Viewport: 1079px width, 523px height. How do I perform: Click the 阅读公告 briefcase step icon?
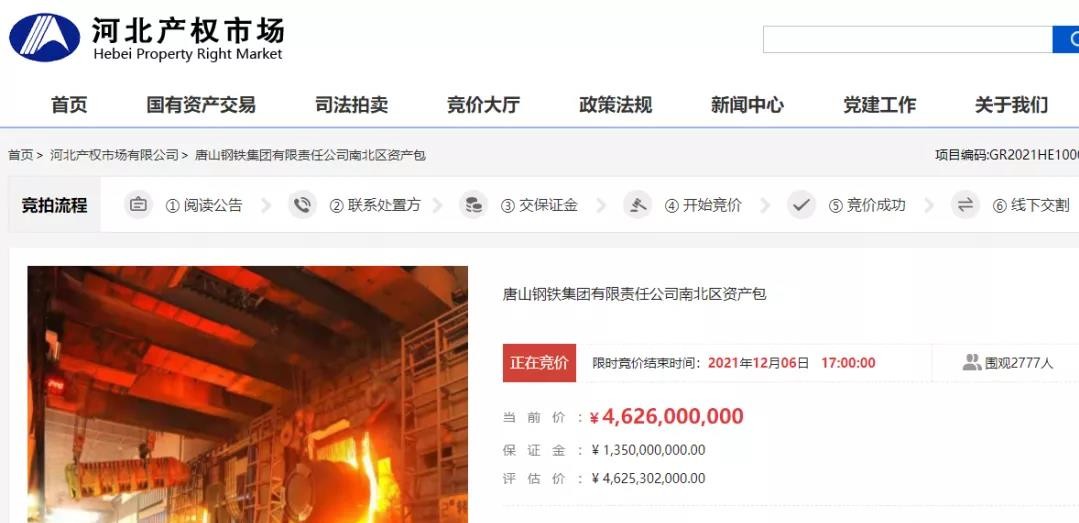pos(138,205)
